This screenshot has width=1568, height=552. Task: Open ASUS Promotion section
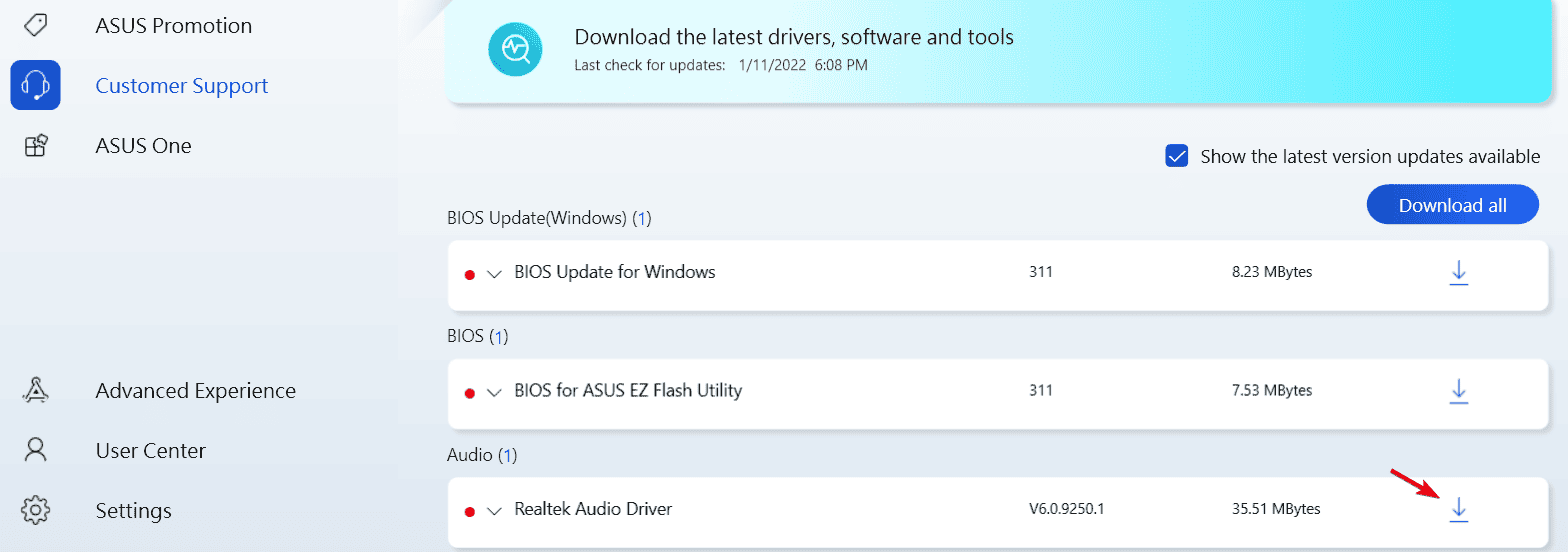click(174, 25)
